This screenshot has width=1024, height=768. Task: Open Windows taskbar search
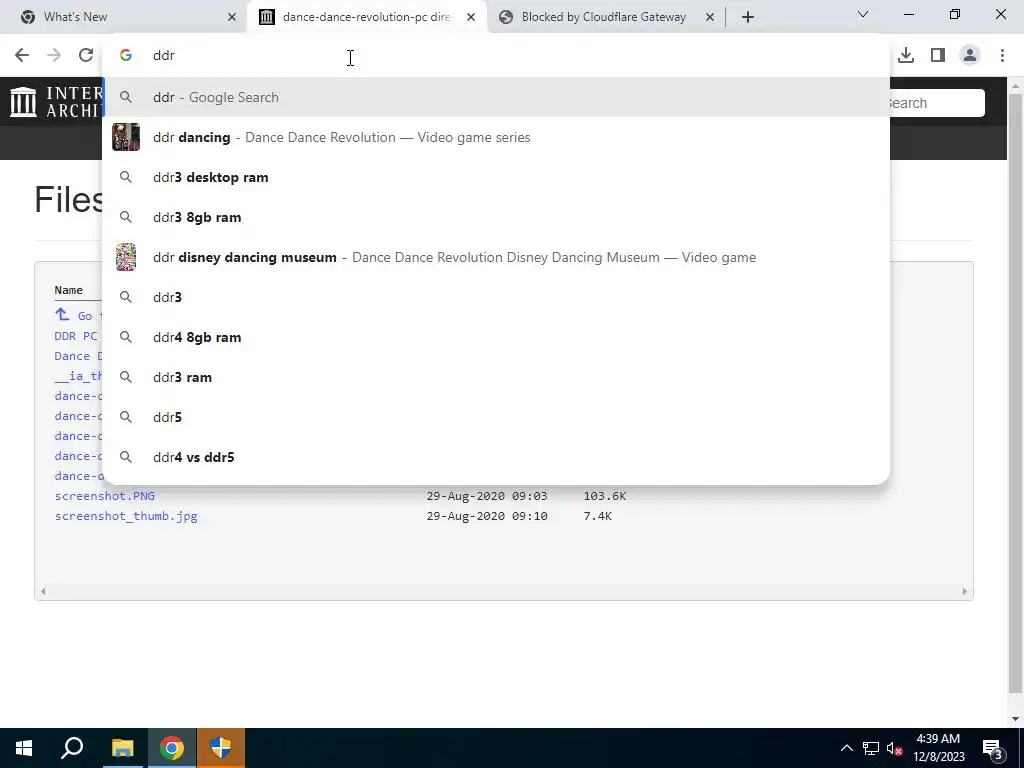click(x=72, y=748)
